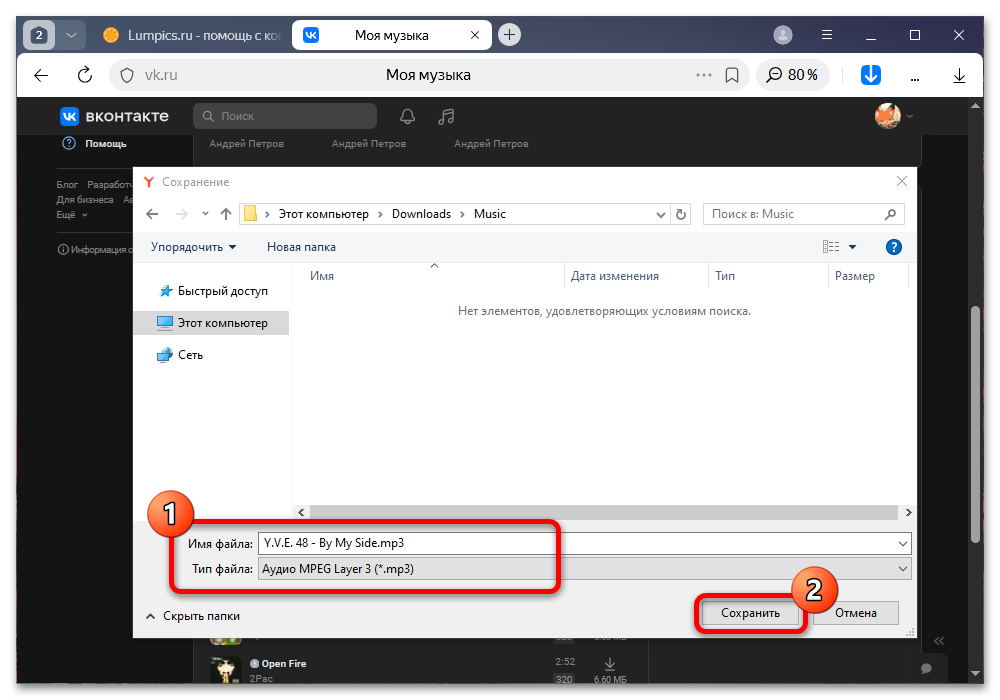Edit the Имя файла text field
This screenshot has height=700, width=1000.
coord(577,543)
